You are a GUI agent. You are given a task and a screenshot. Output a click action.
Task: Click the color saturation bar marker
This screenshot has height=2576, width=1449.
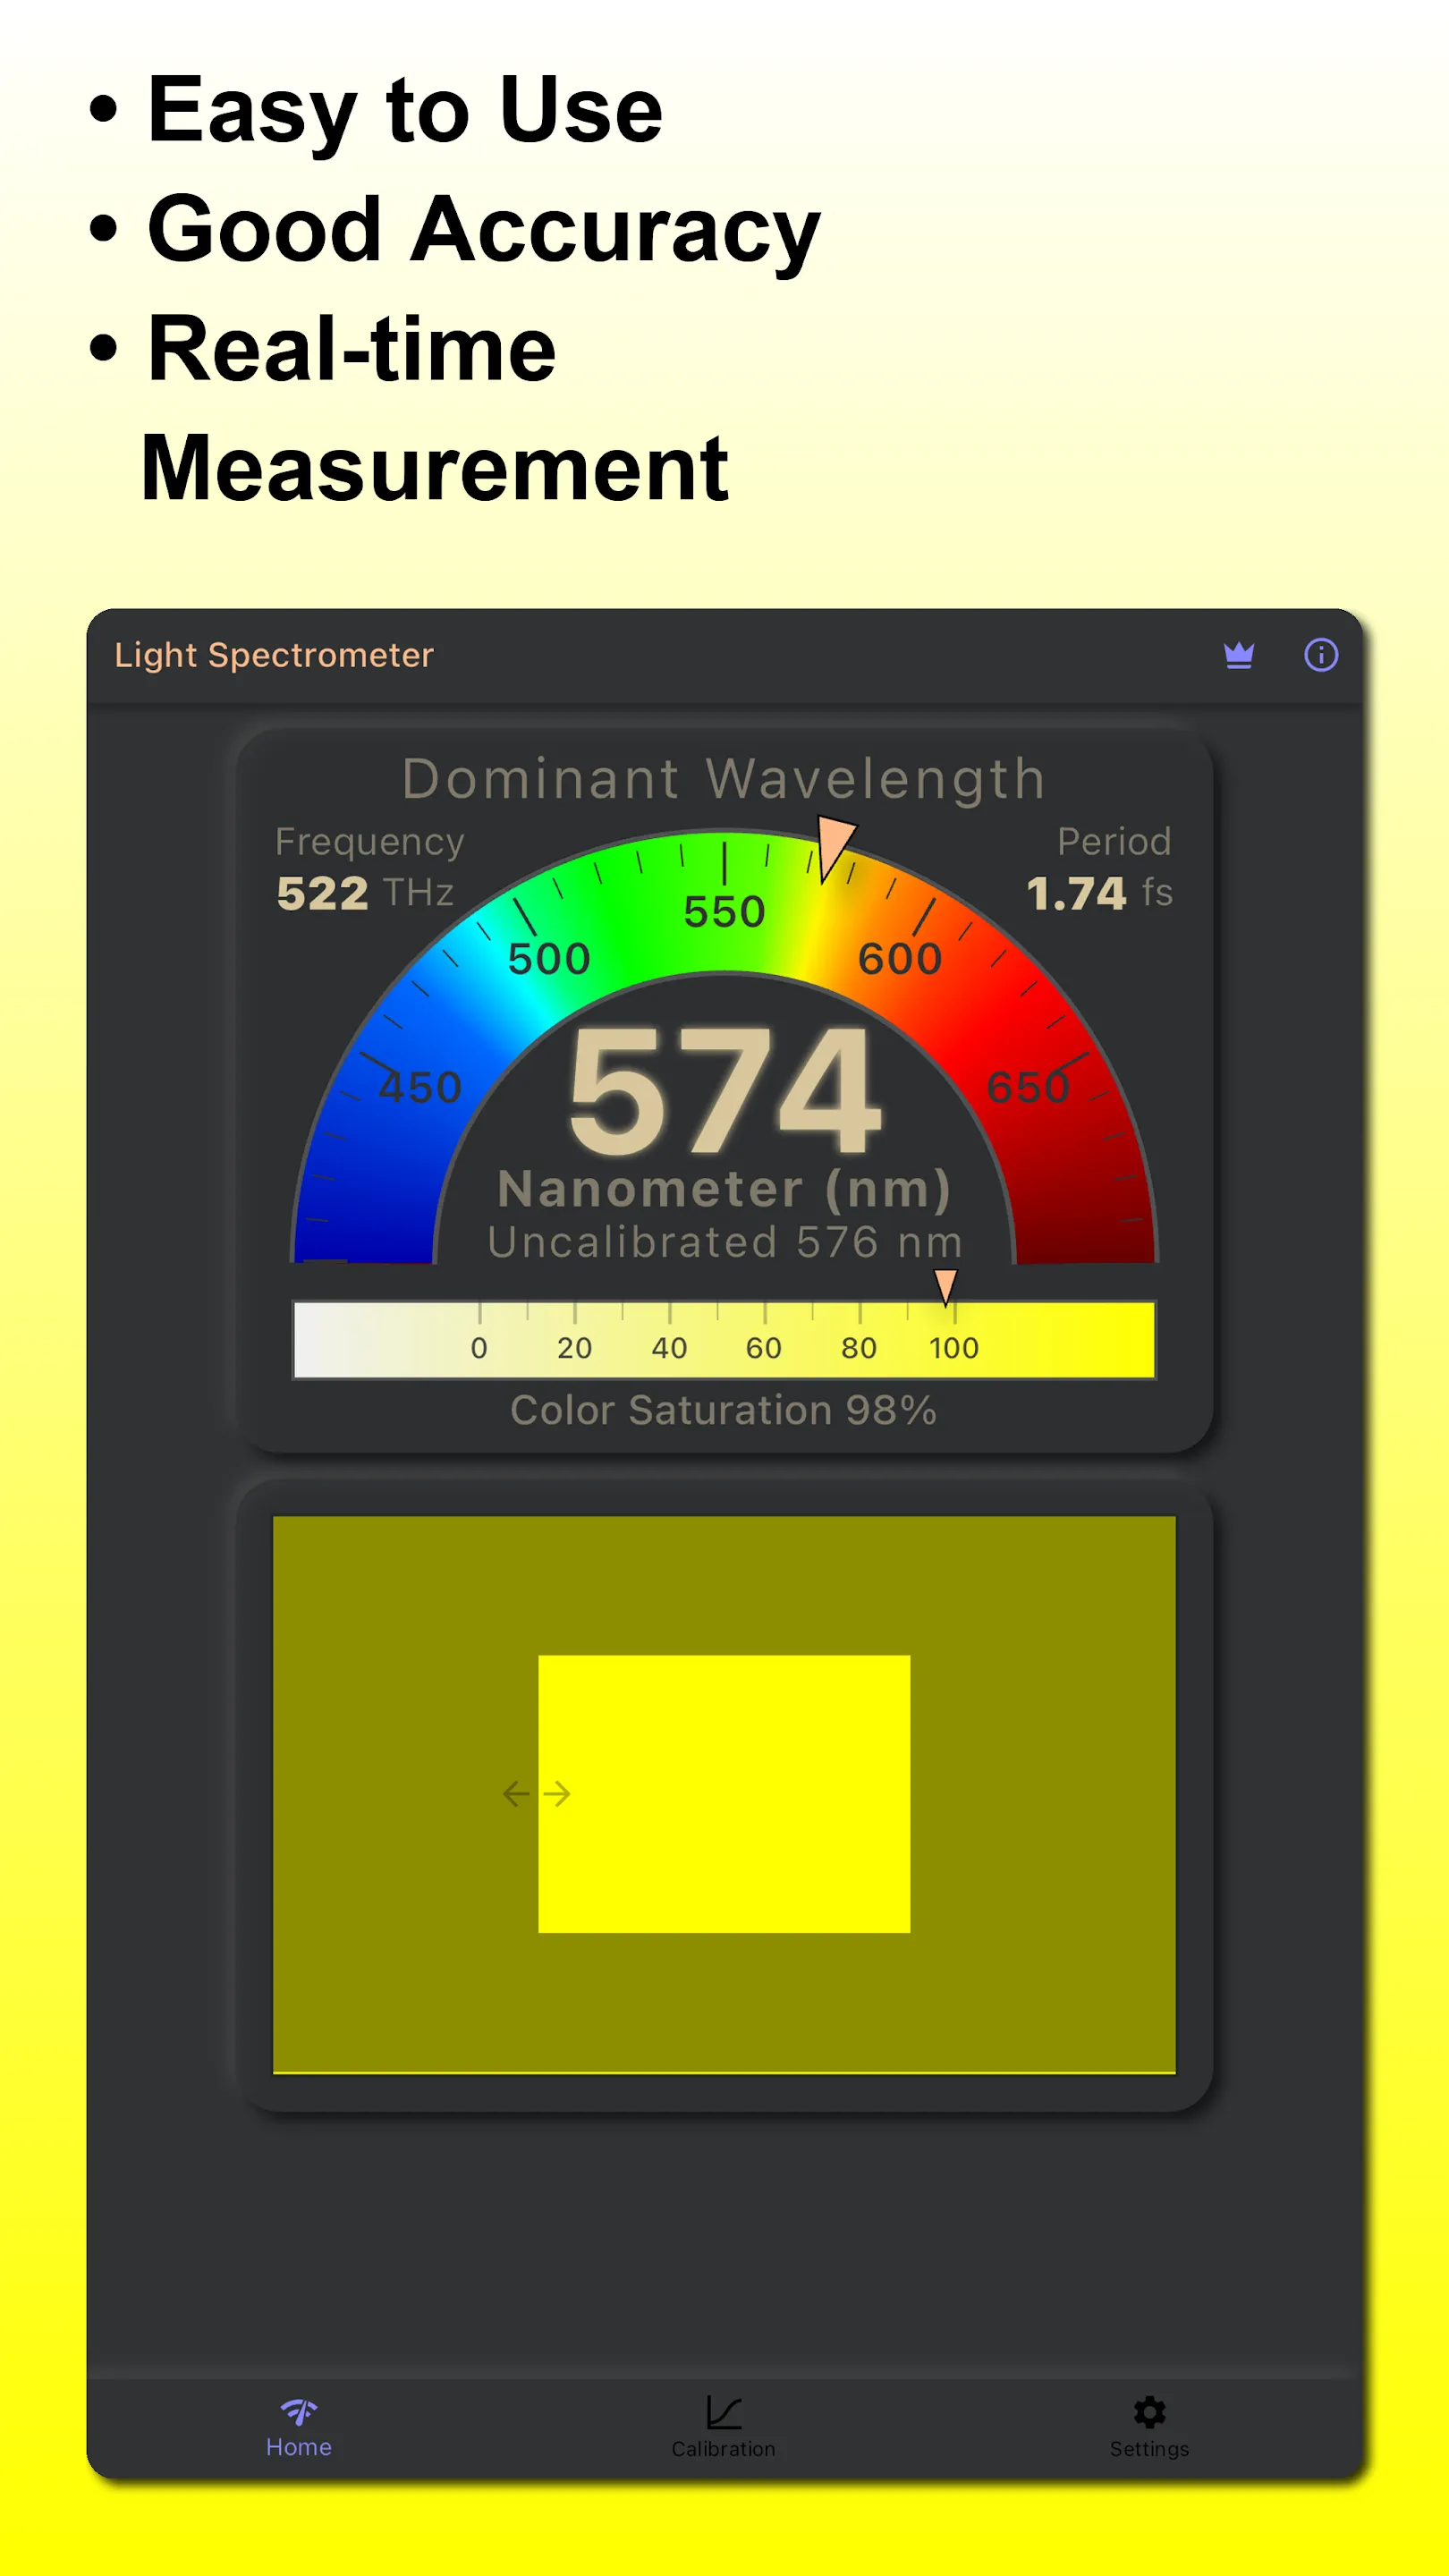coord(945,1287)
